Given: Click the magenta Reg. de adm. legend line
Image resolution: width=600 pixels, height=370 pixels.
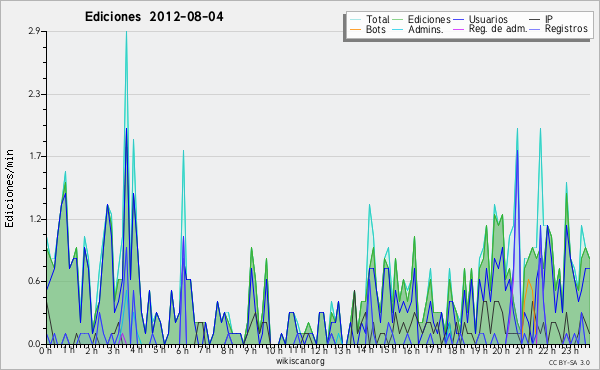Looking at the screenshot, I should pos(458,29).
